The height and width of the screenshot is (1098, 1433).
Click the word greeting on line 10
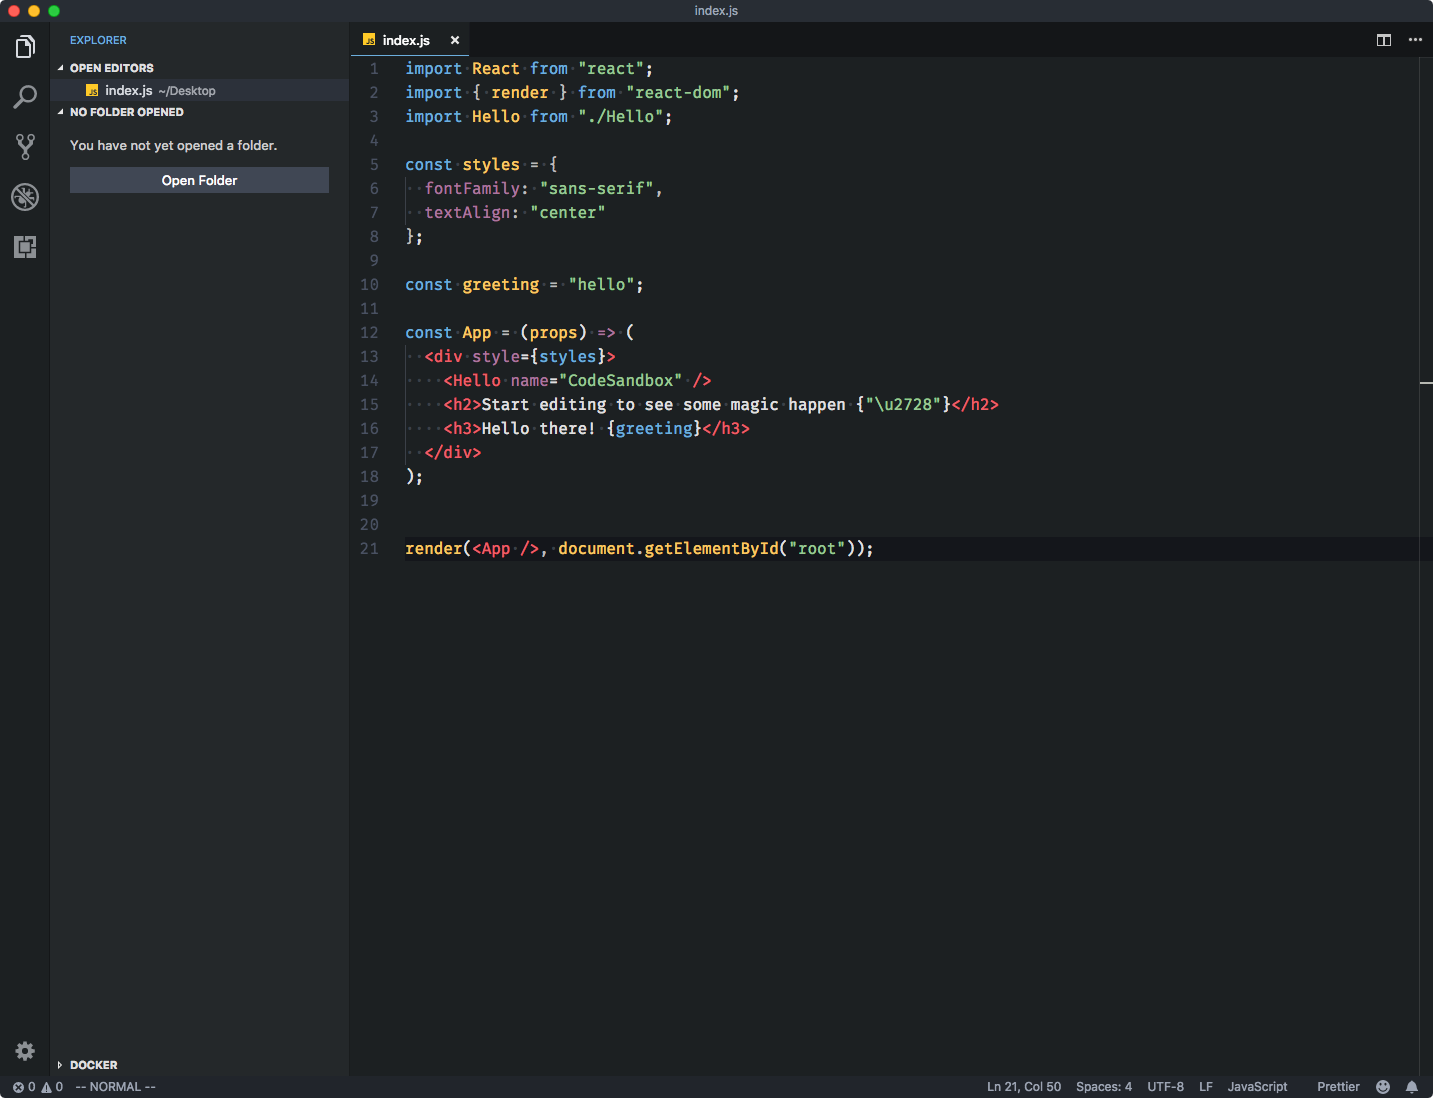pos(501,285)
